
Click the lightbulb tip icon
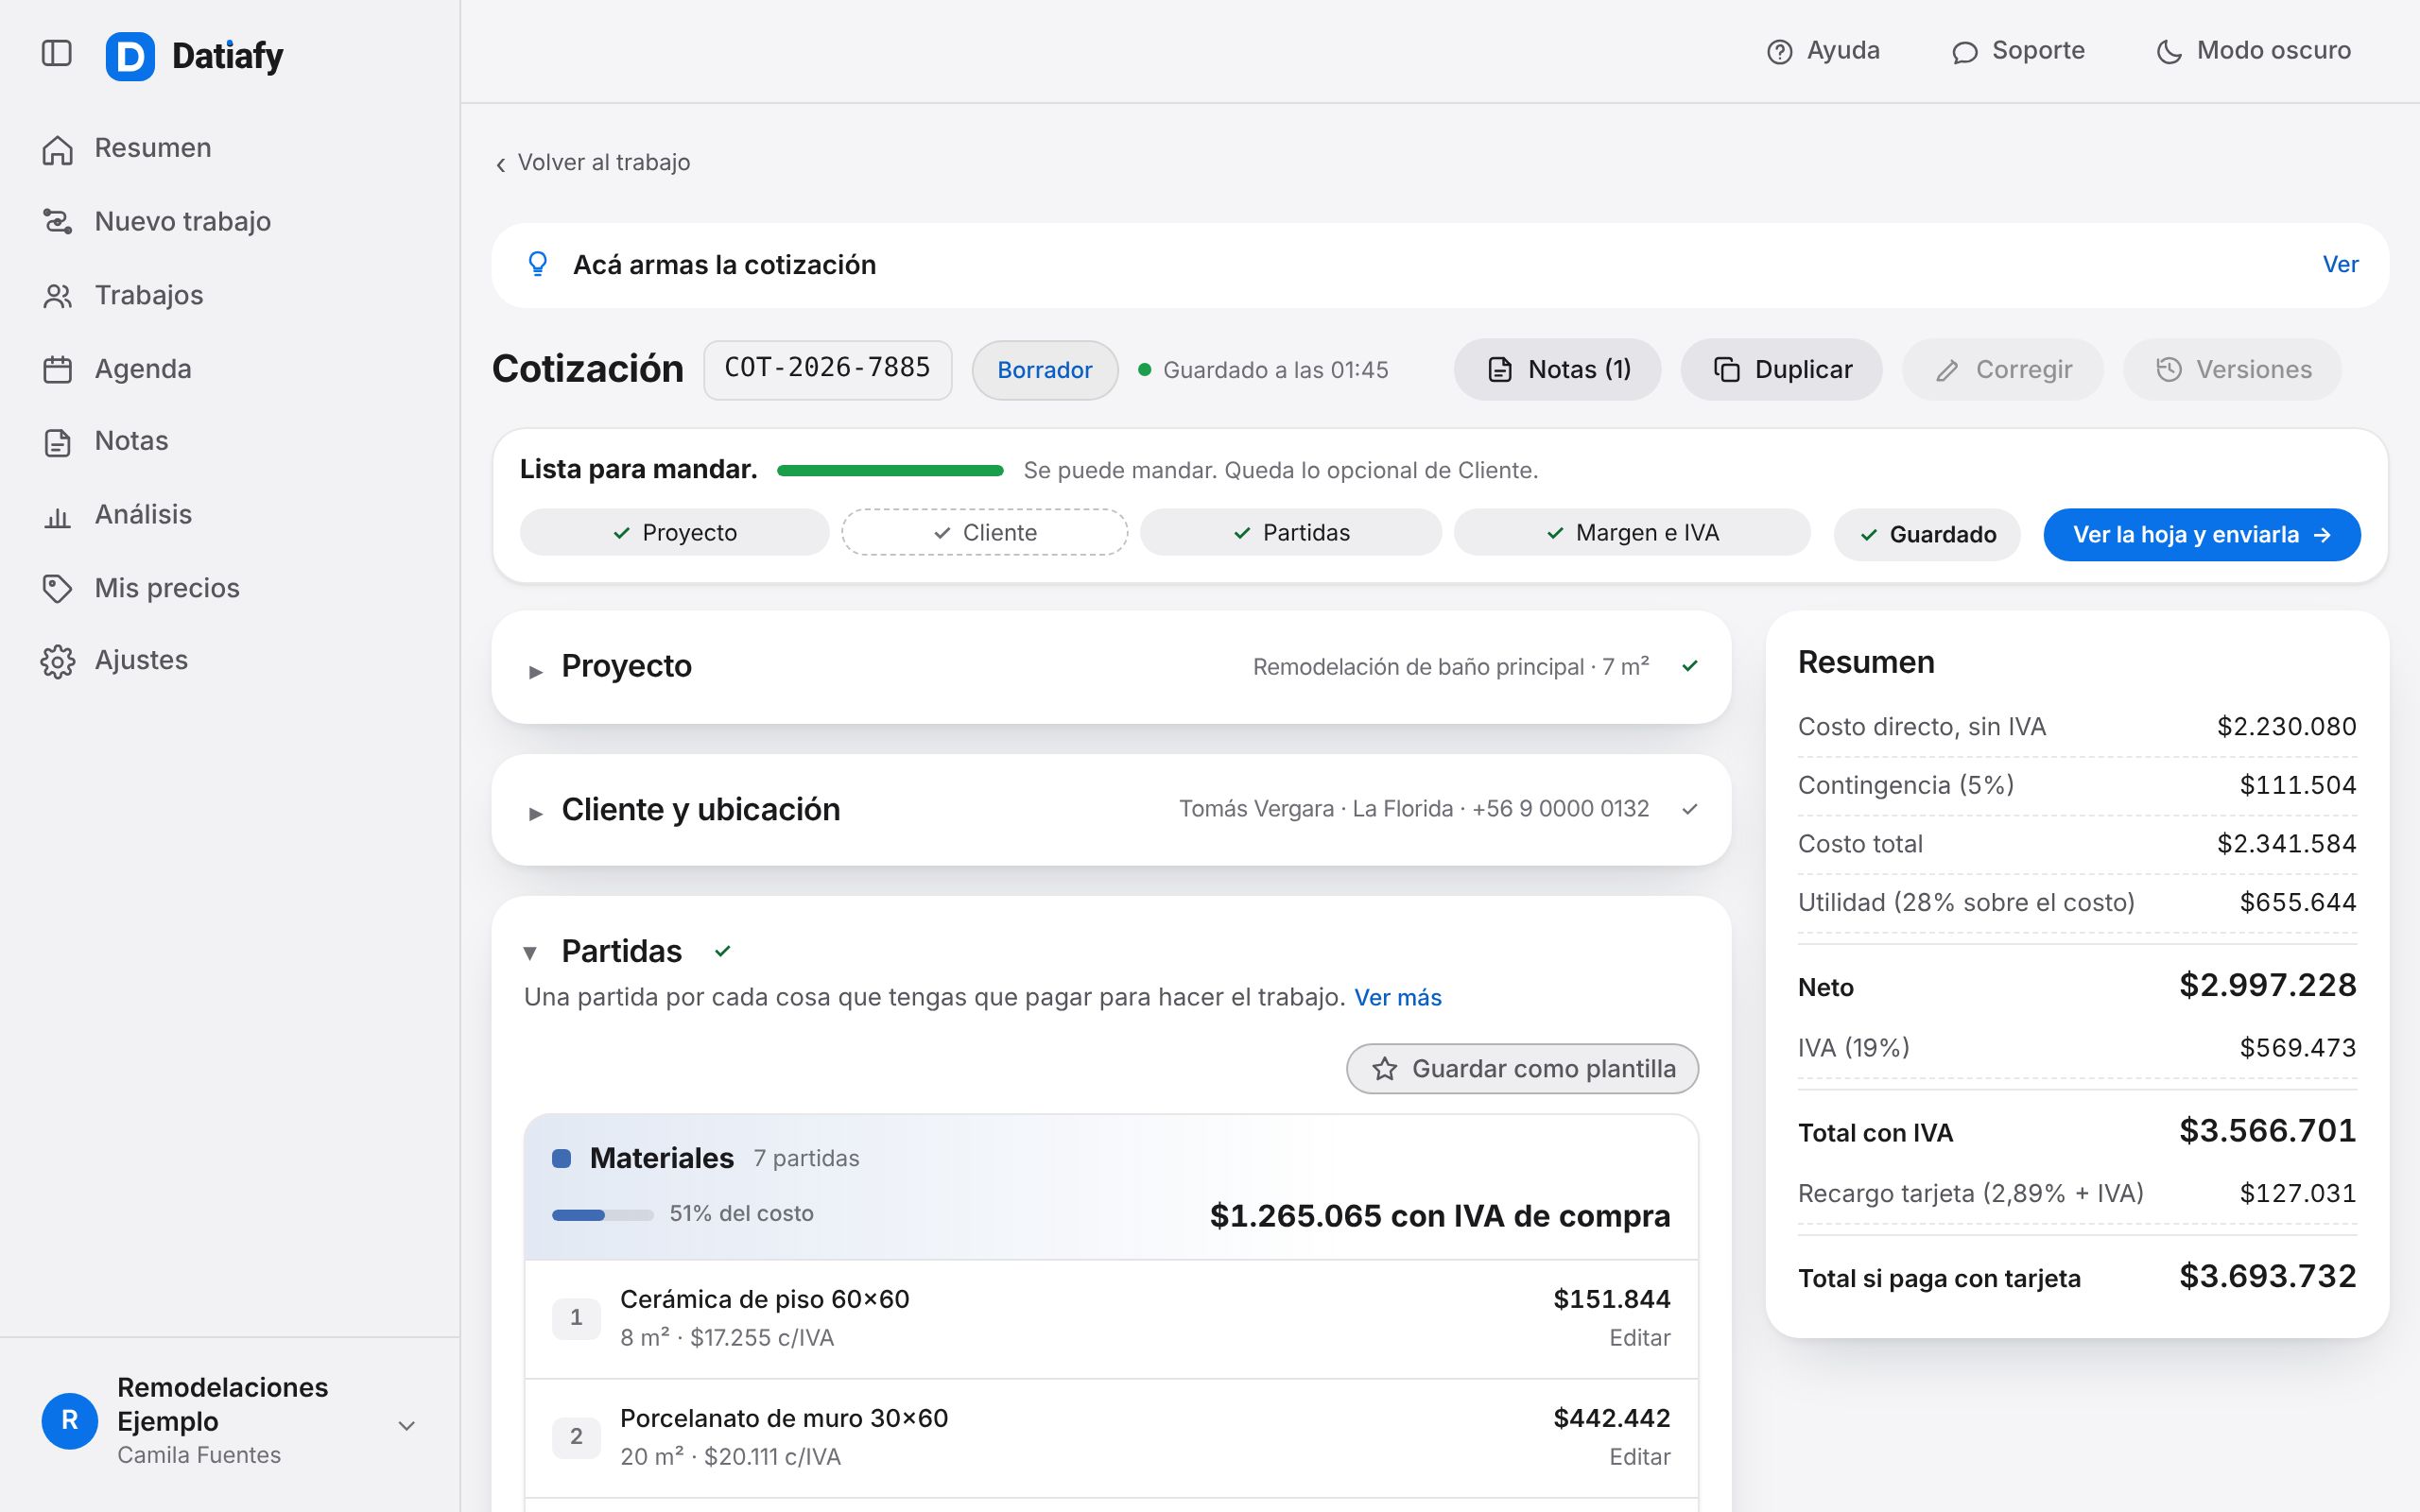click(537, 264)
